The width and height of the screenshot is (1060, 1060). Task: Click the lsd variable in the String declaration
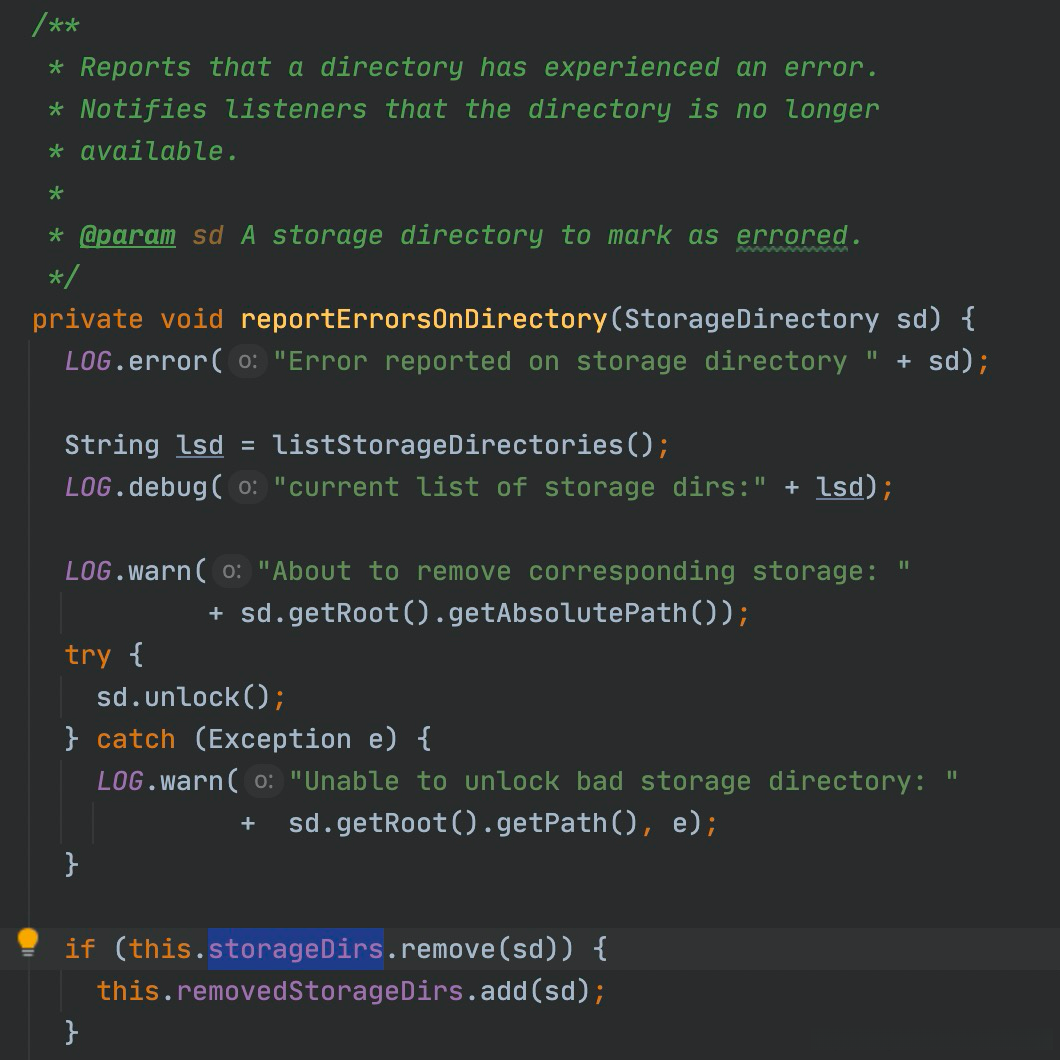click(x=200, y=445)
